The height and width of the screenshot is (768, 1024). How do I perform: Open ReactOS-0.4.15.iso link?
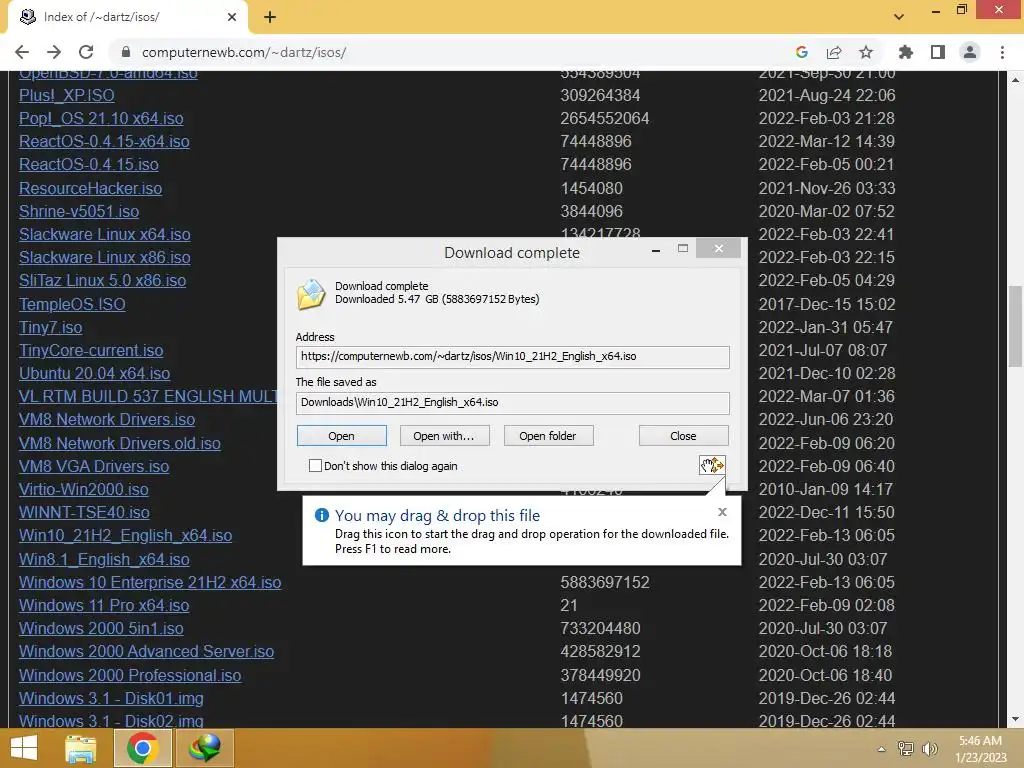click(89, 164)
